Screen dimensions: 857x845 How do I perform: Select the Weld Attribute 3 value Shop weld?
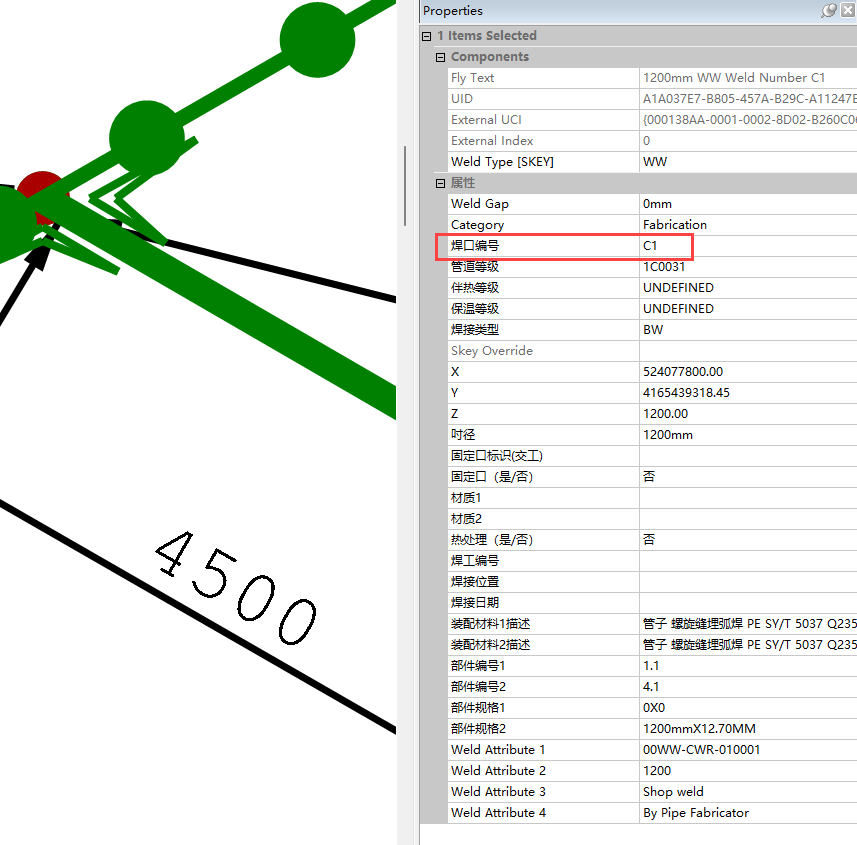[x=747, y=792]
